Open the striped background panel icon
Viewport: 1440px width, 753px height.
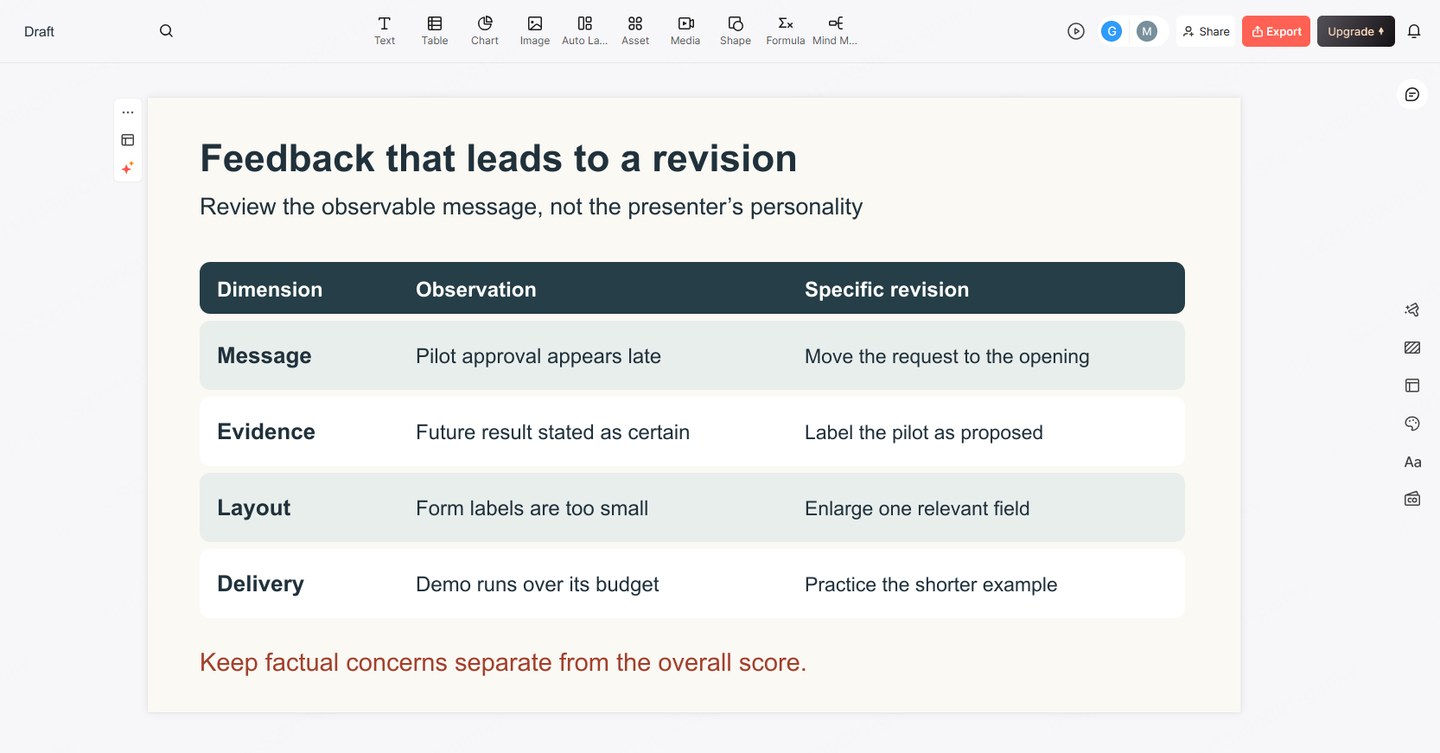[1412, 348]
